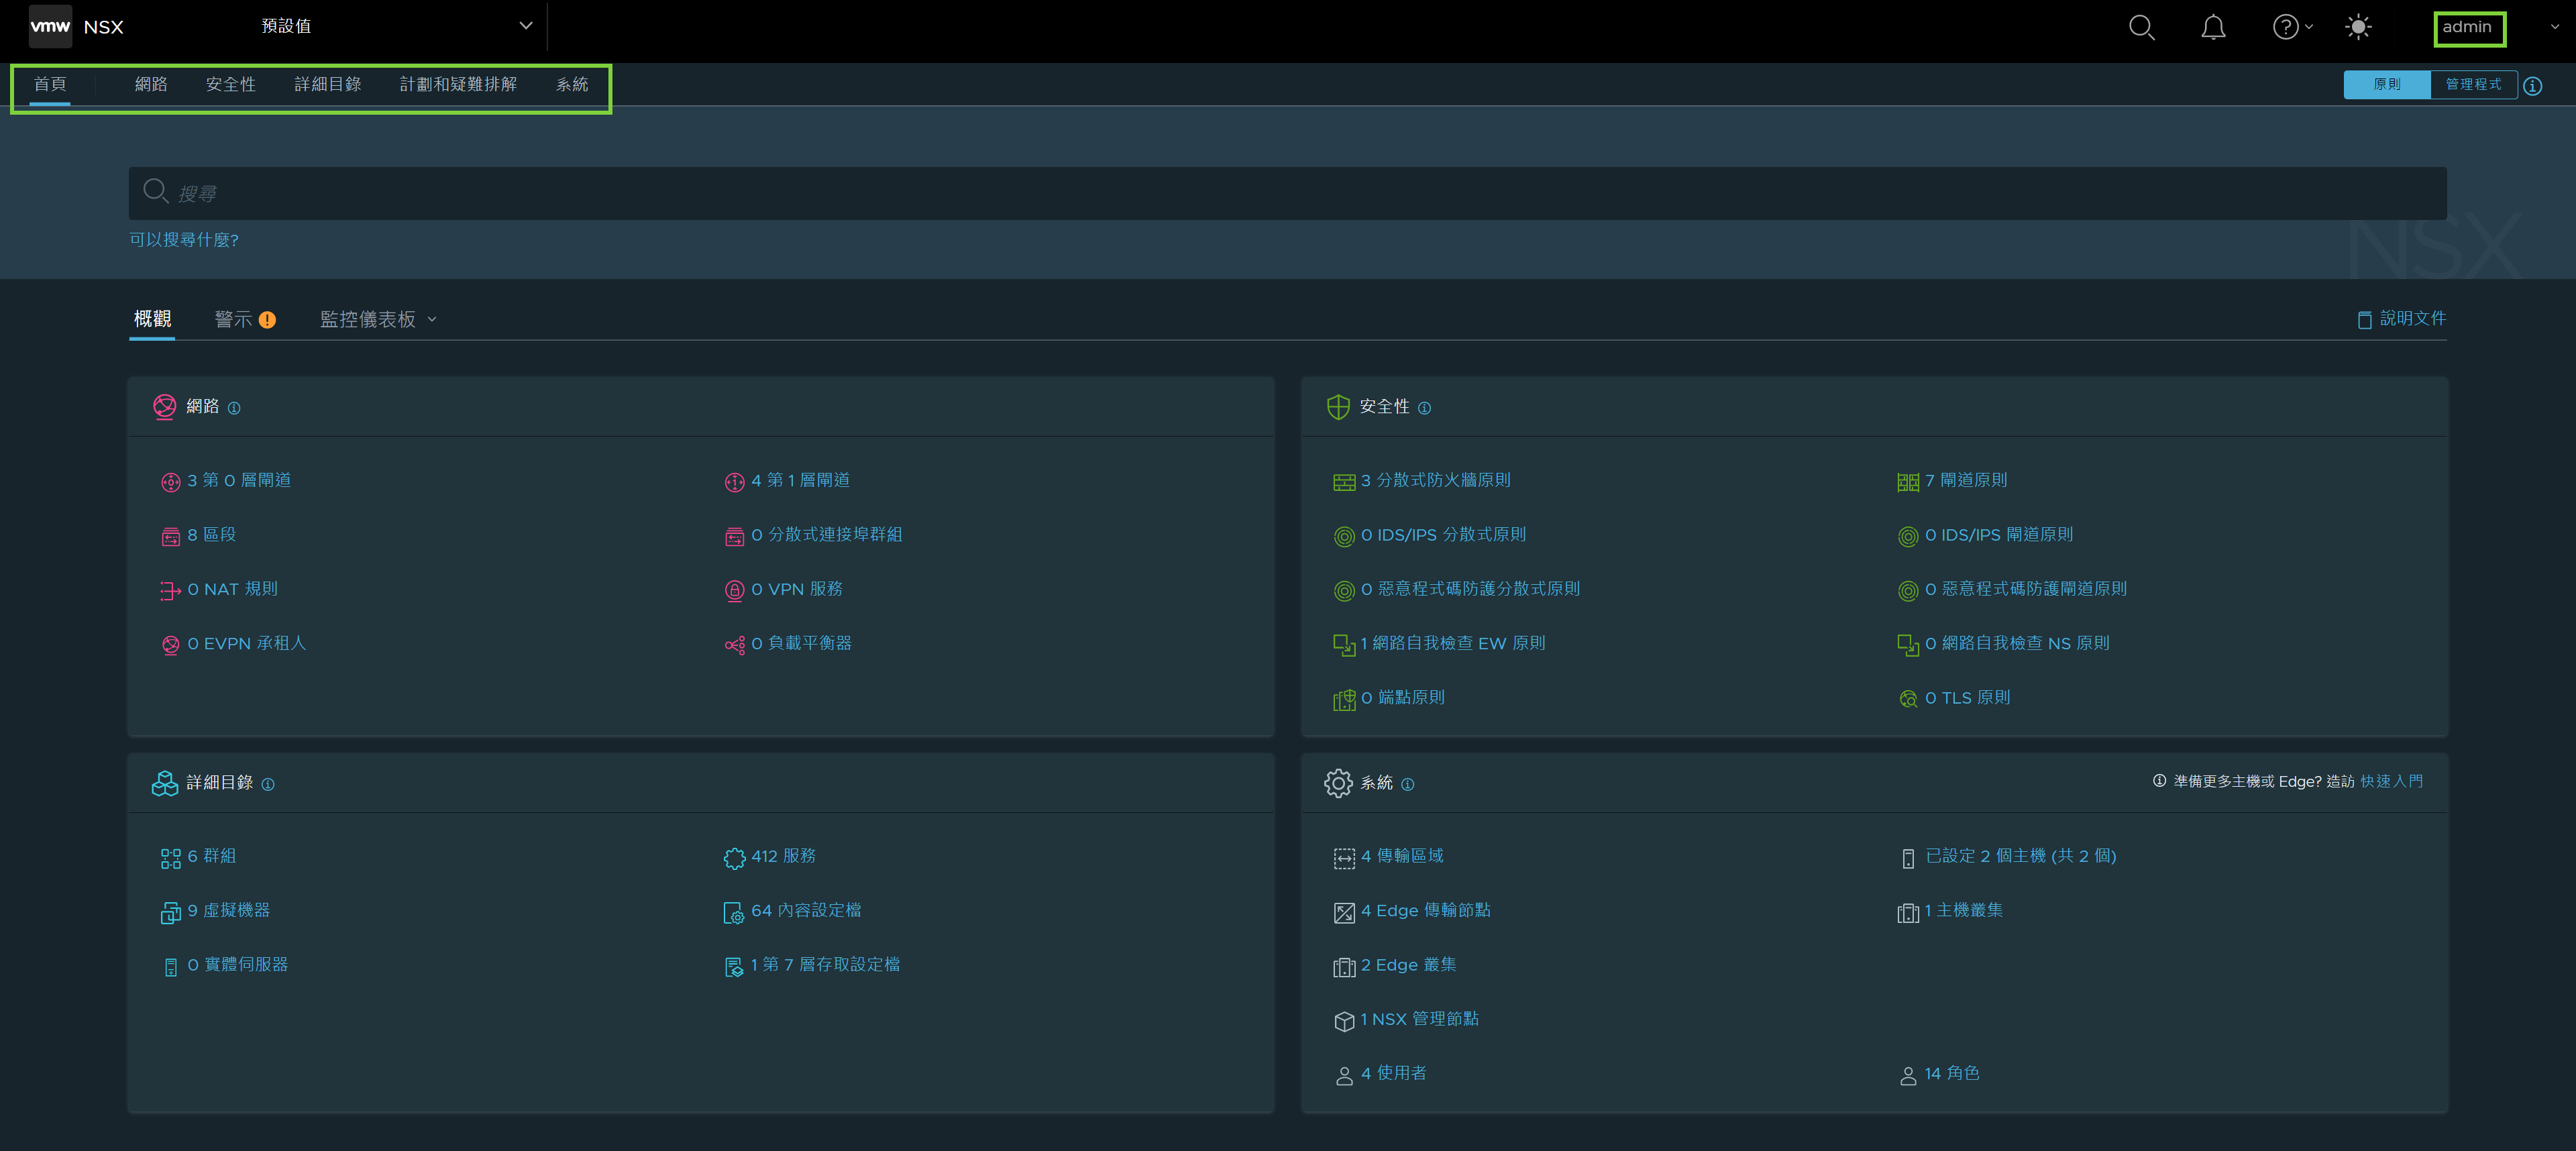Click the 端點原則 icon

tap(1344, 699)
